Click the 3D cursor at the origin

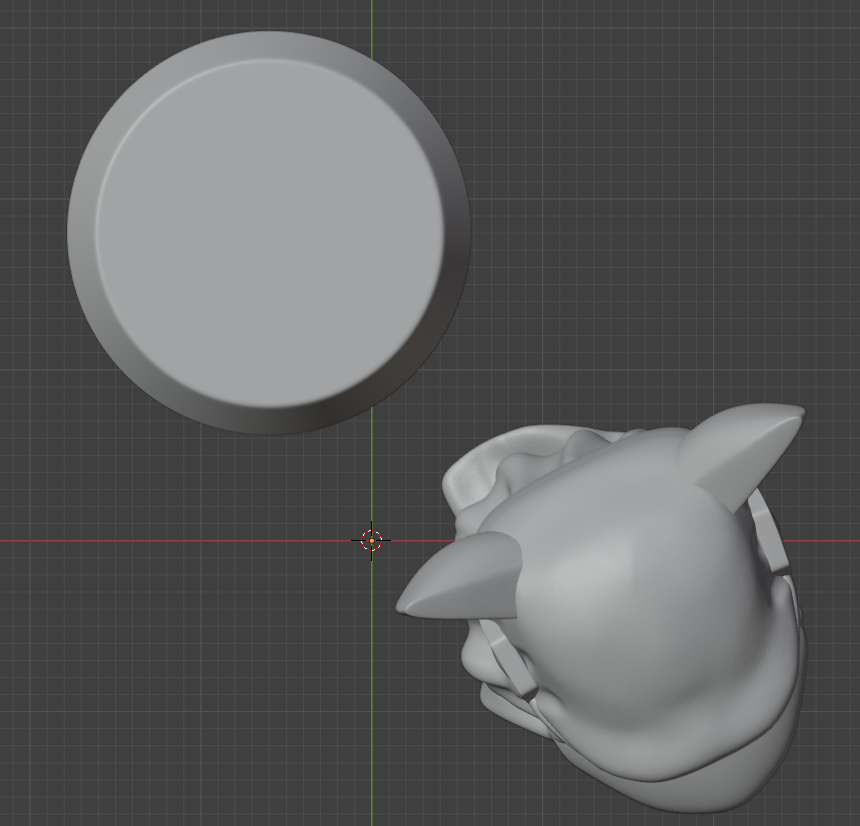point(371,540)
